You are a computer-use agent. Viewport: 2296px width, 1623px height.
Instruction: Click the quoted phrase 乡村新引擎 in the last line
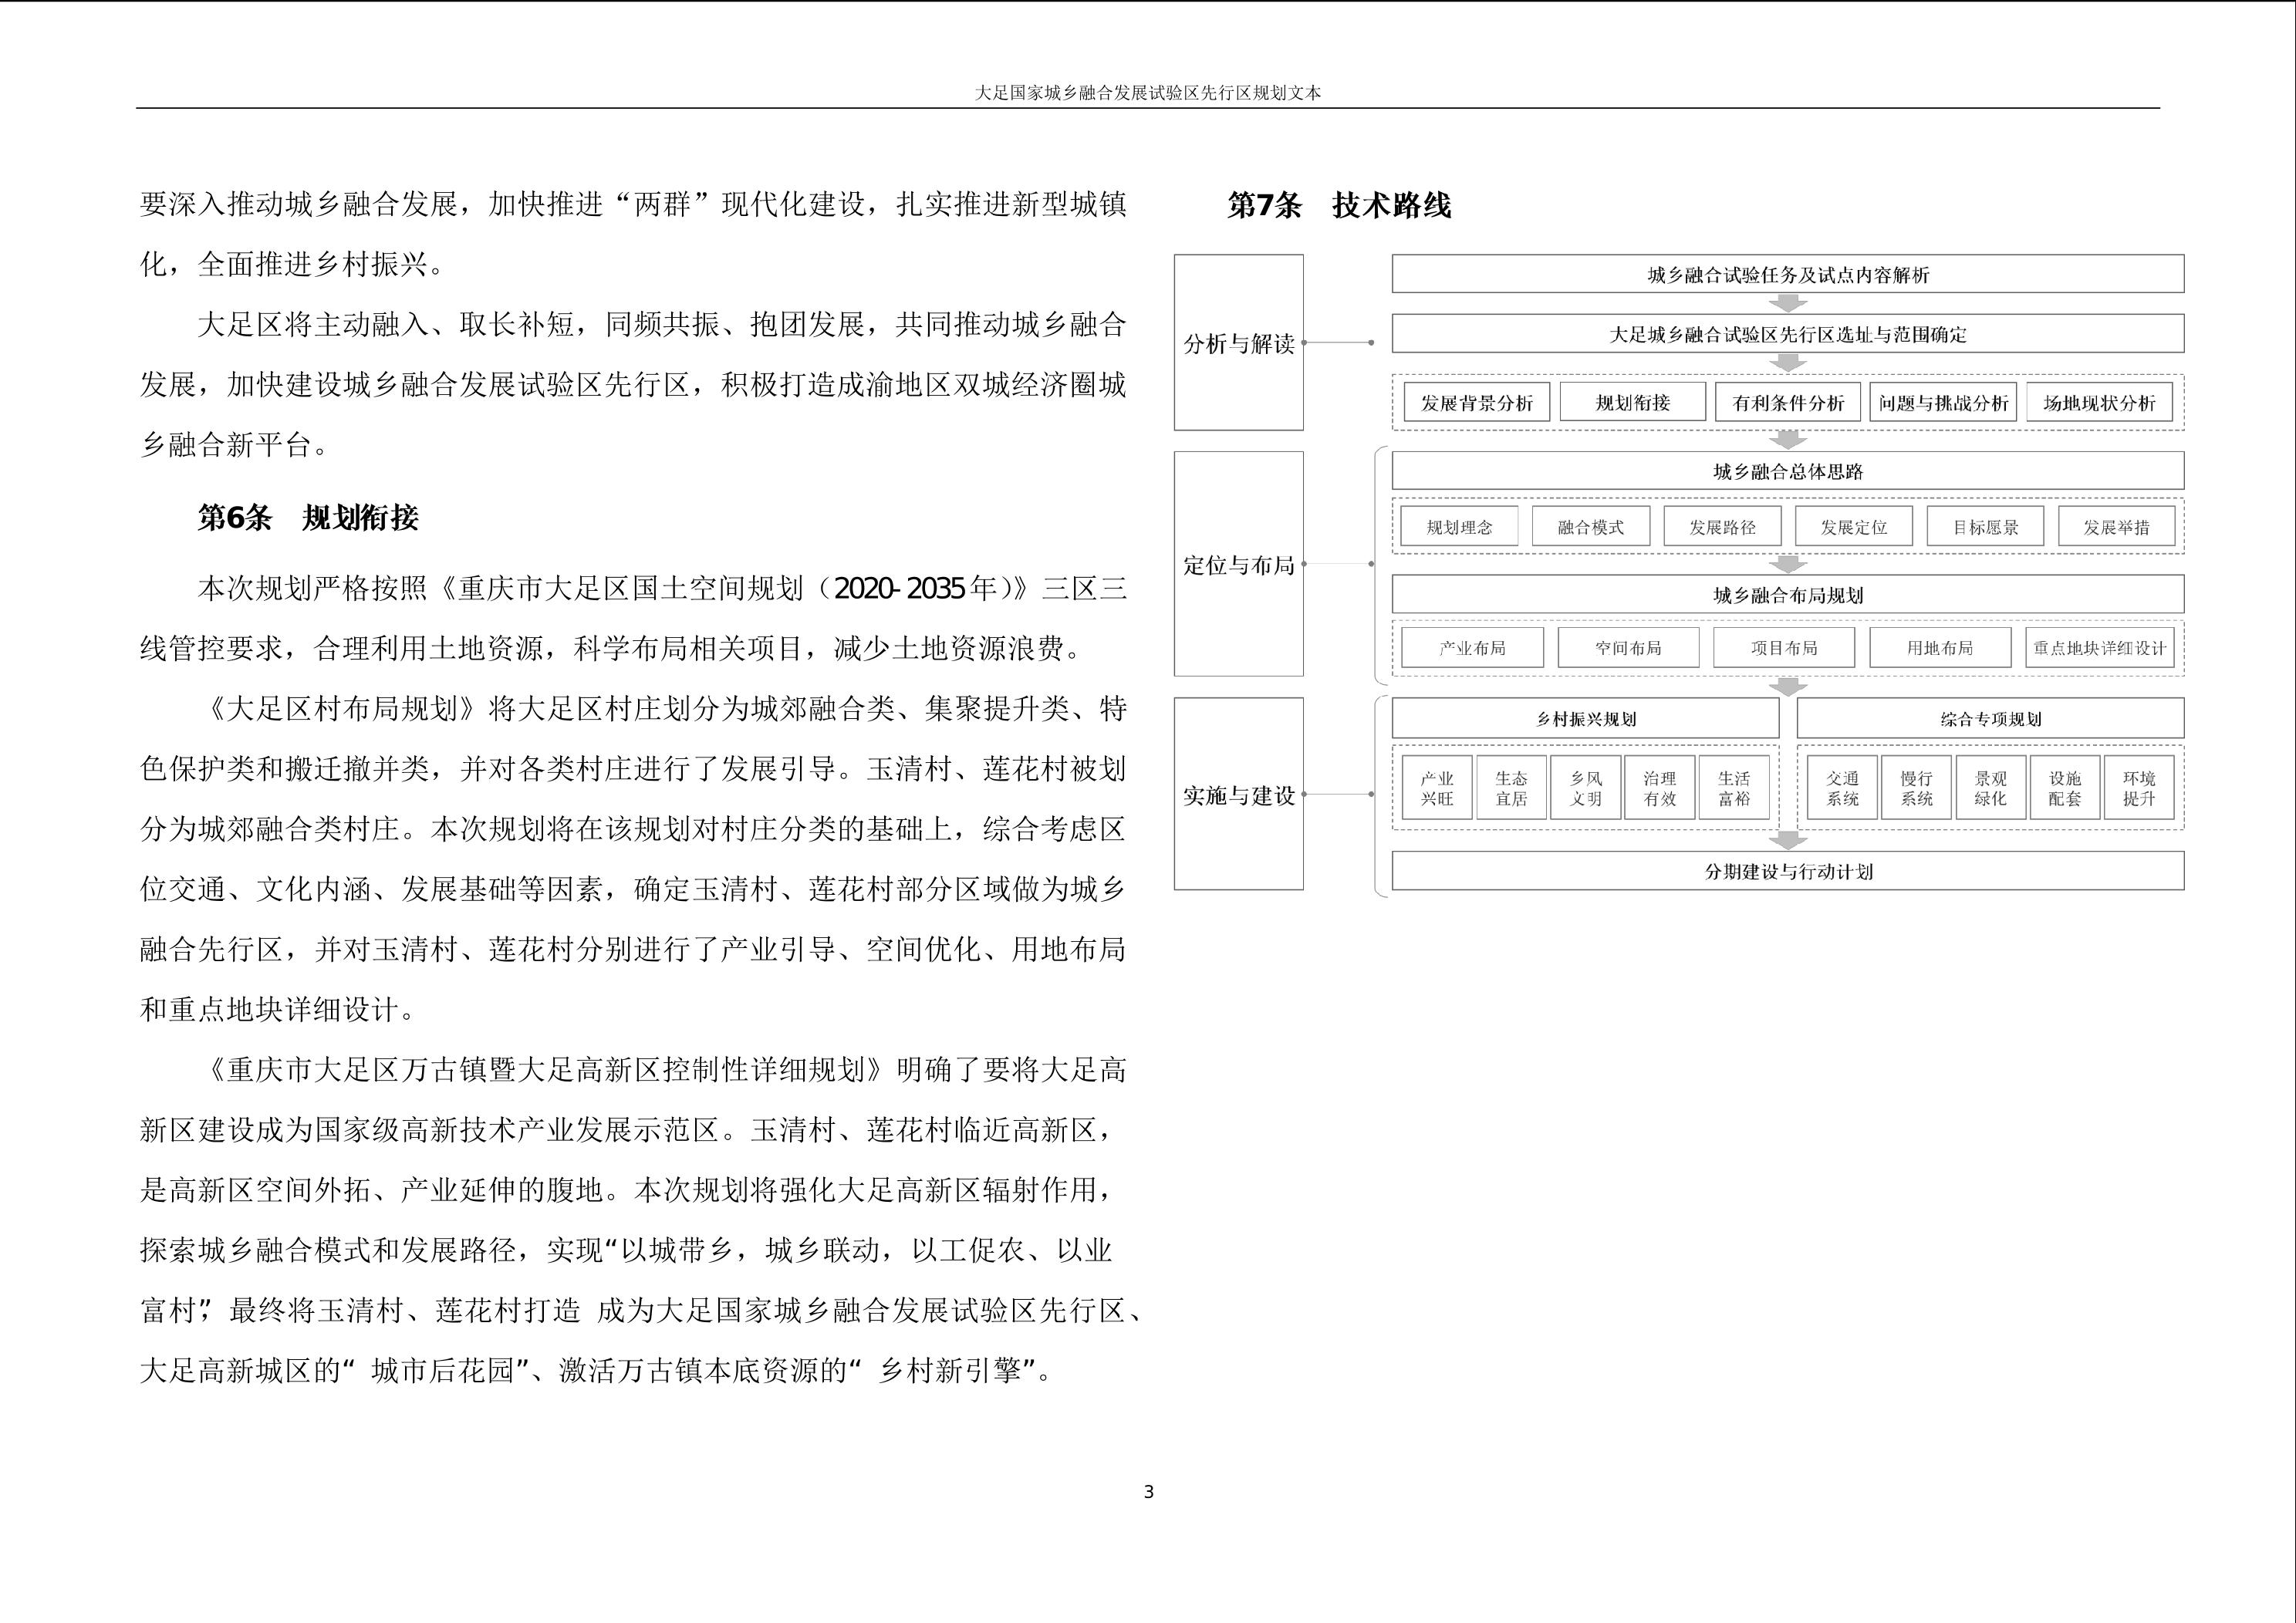pos(950,1370)
